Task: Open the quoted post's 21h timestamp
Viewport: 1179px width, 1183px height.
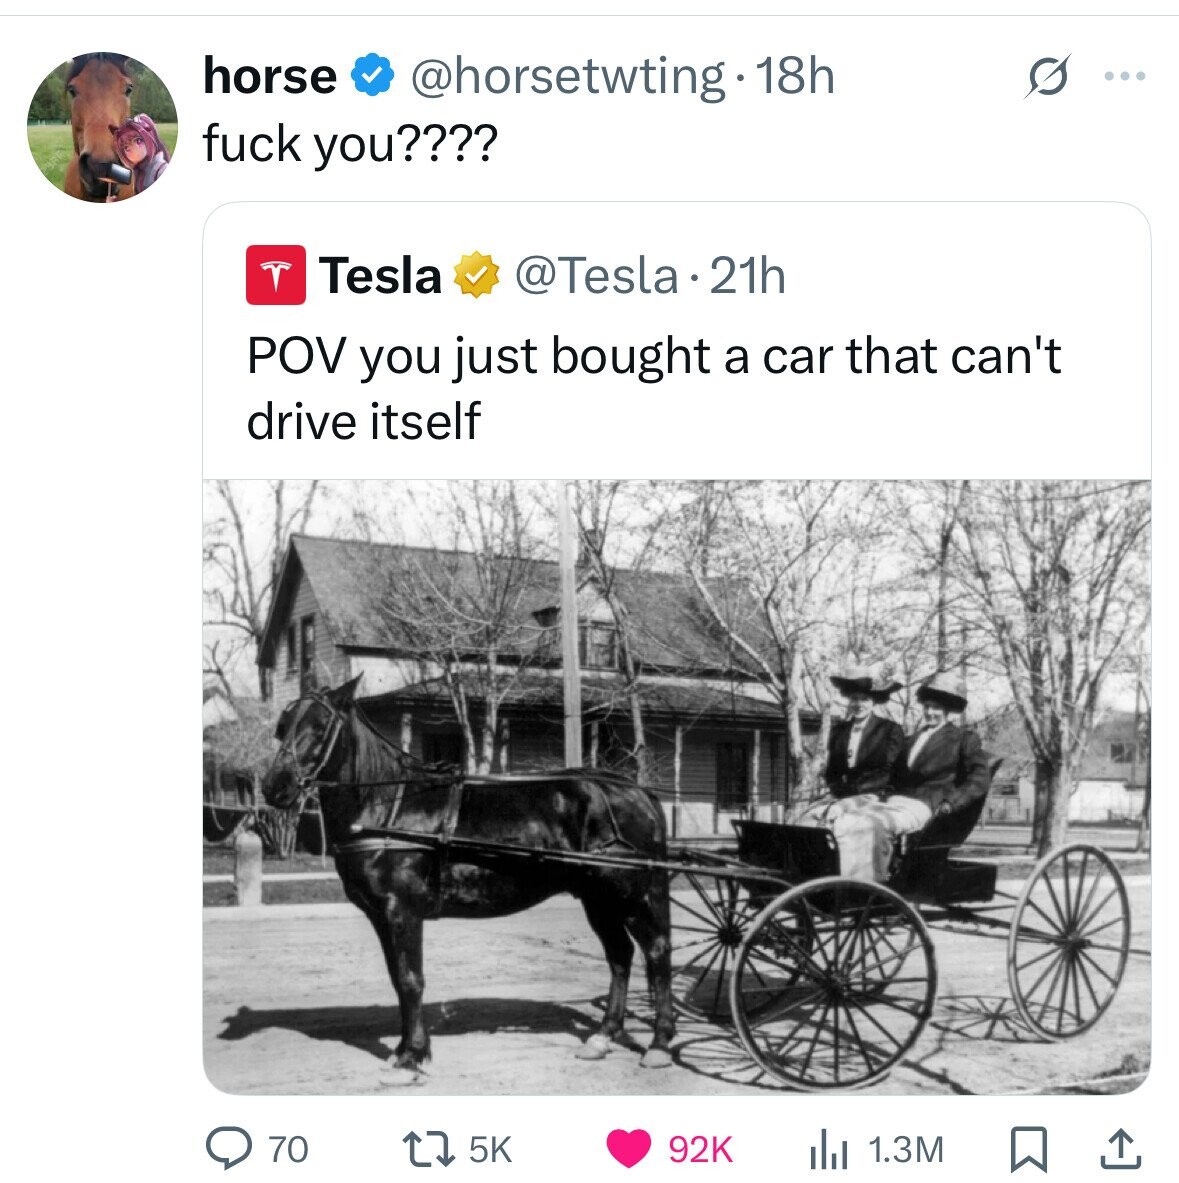Action: pos(747,276)
